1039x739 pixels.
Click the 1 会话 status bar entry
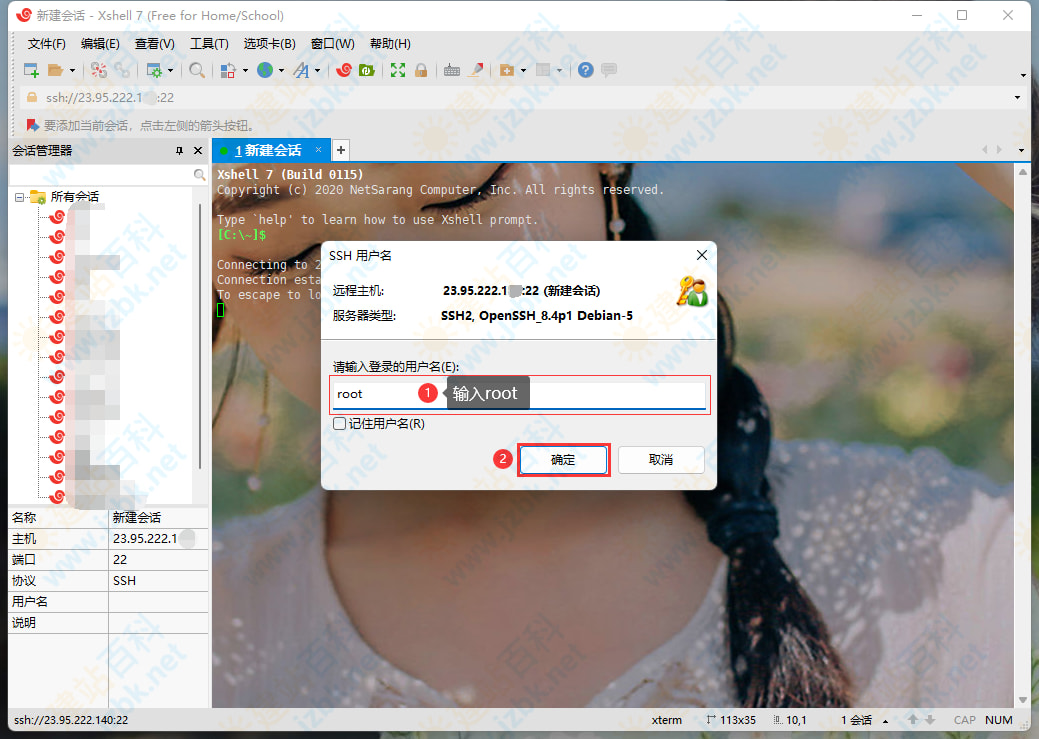[856, 720]
